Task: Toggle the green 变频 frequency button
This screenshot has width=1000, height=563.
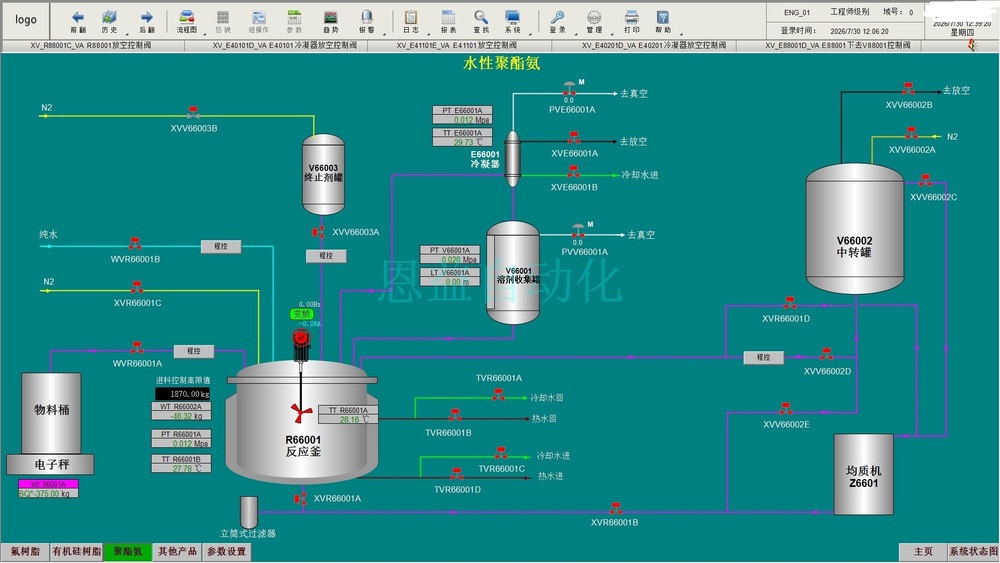Action: (x=301, y=314)
